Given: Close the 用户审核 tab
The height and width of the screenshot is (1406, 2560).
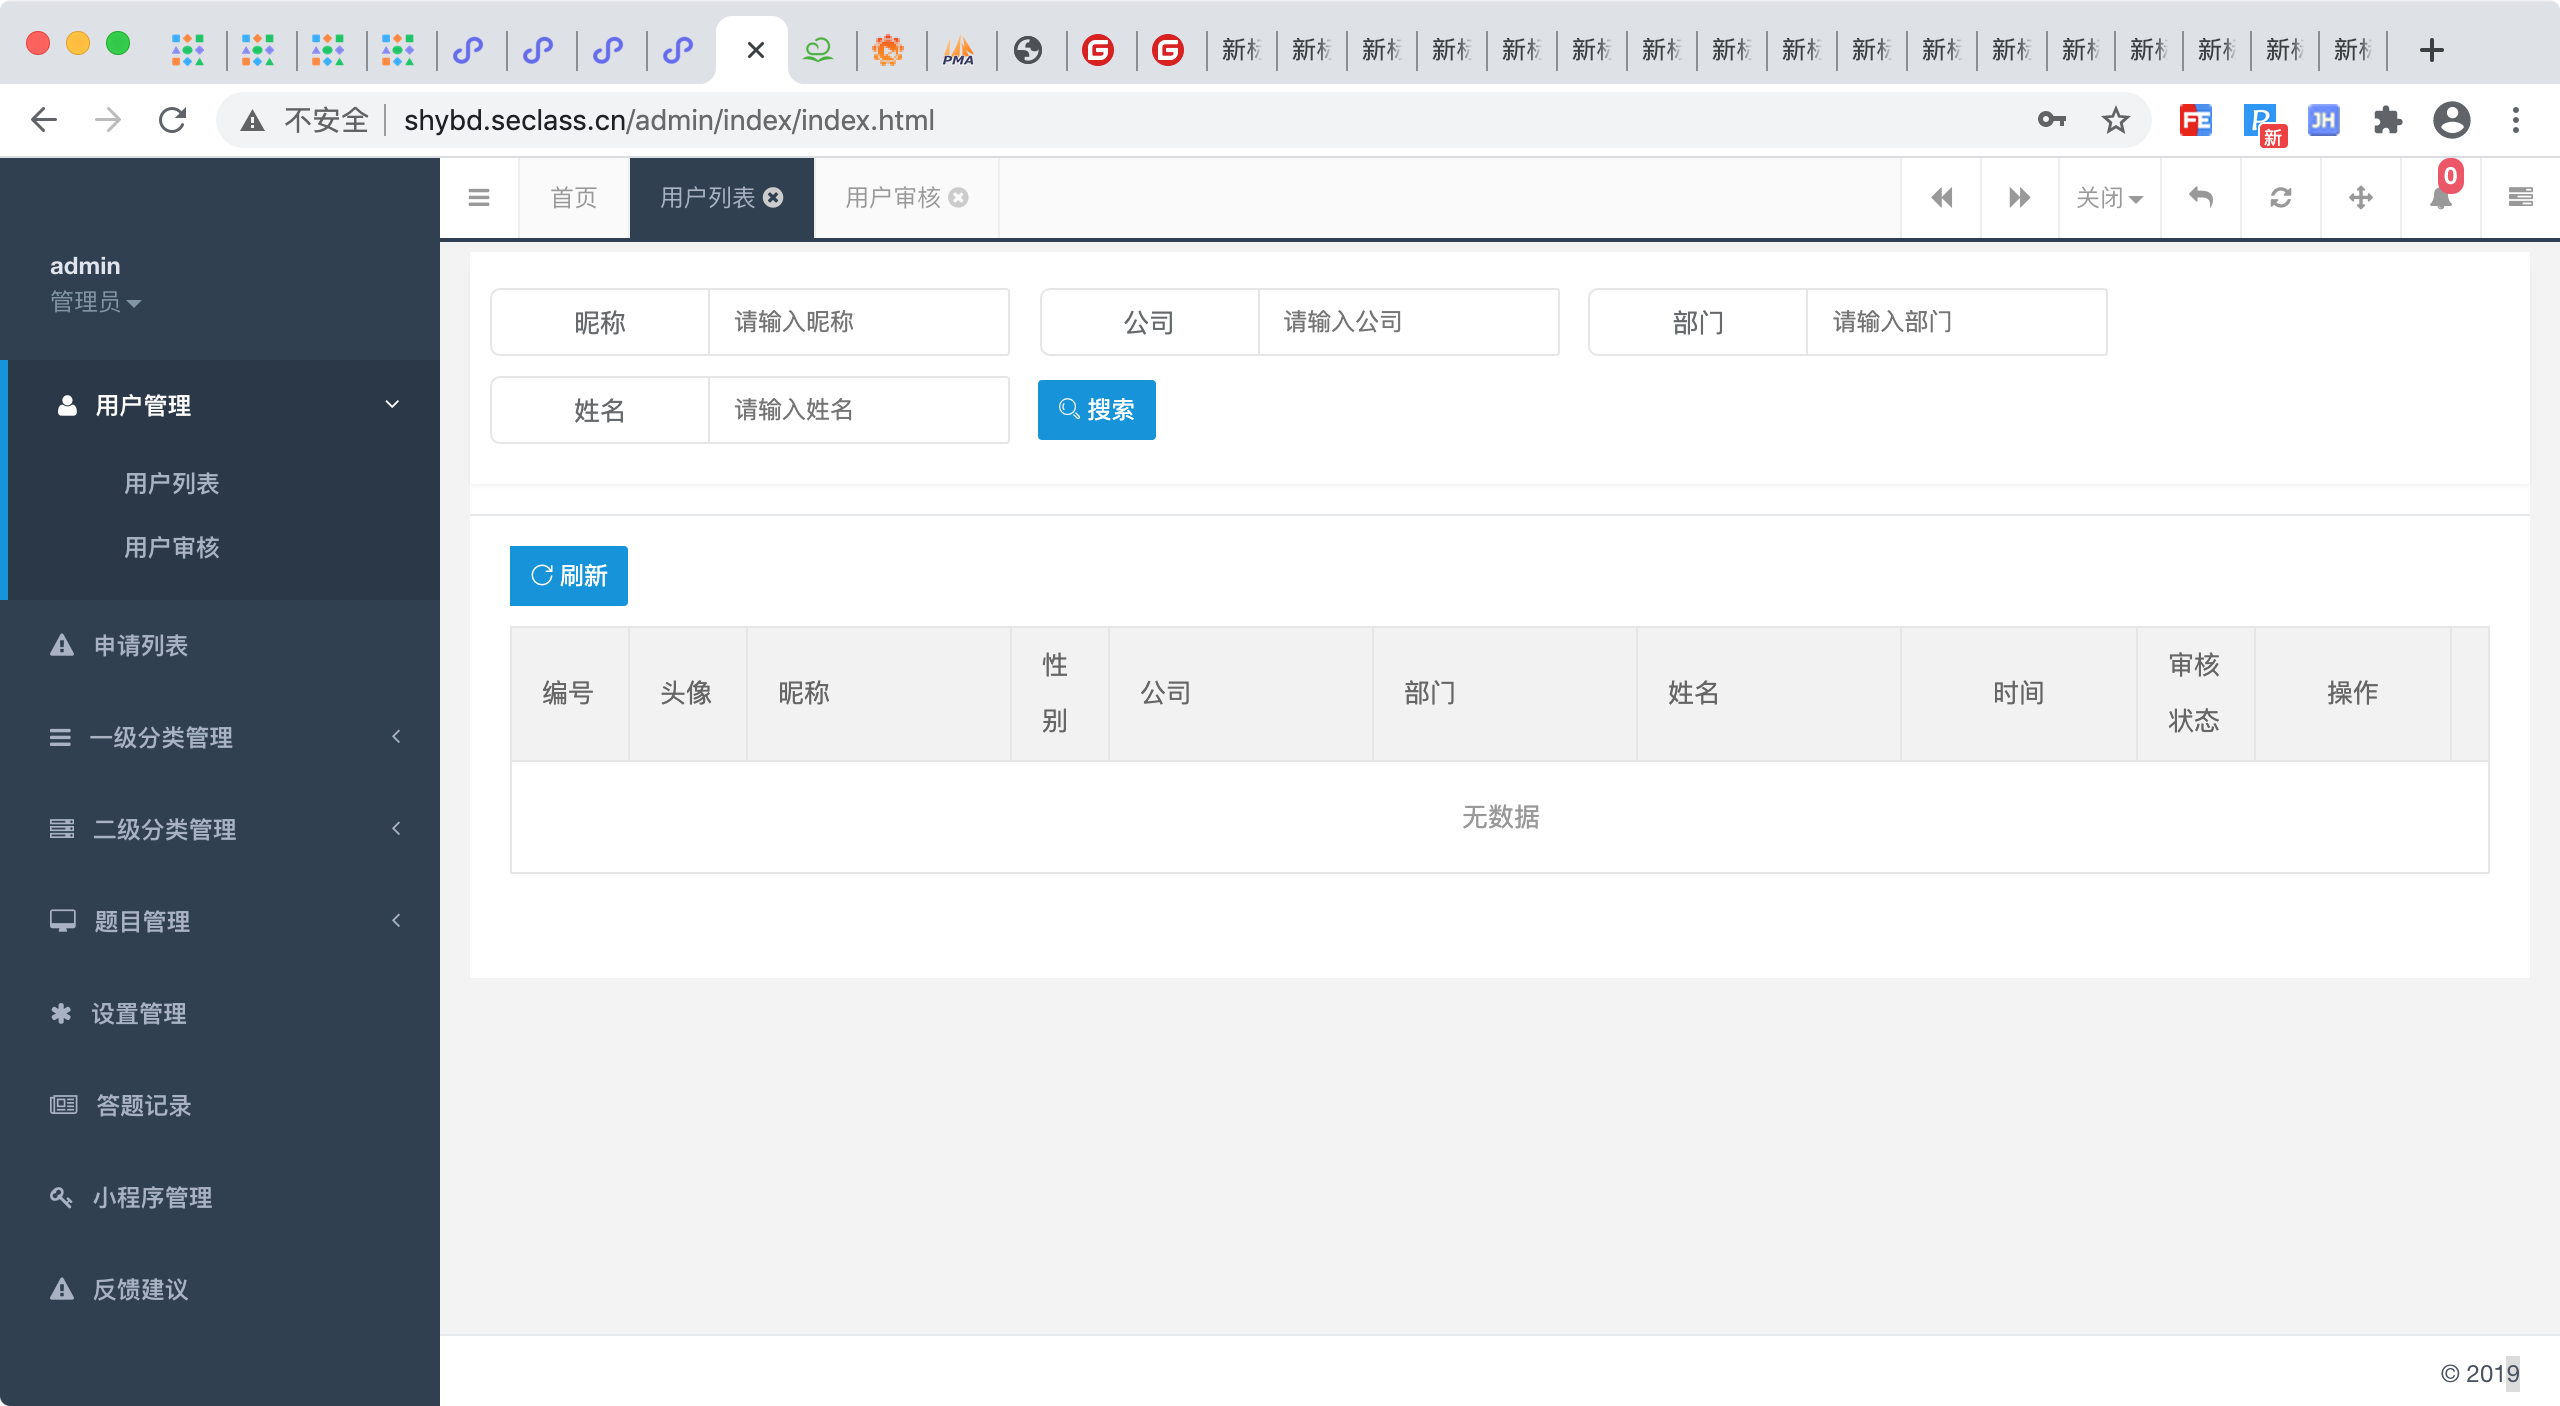Looking at the screenshot, I should 958,198.
